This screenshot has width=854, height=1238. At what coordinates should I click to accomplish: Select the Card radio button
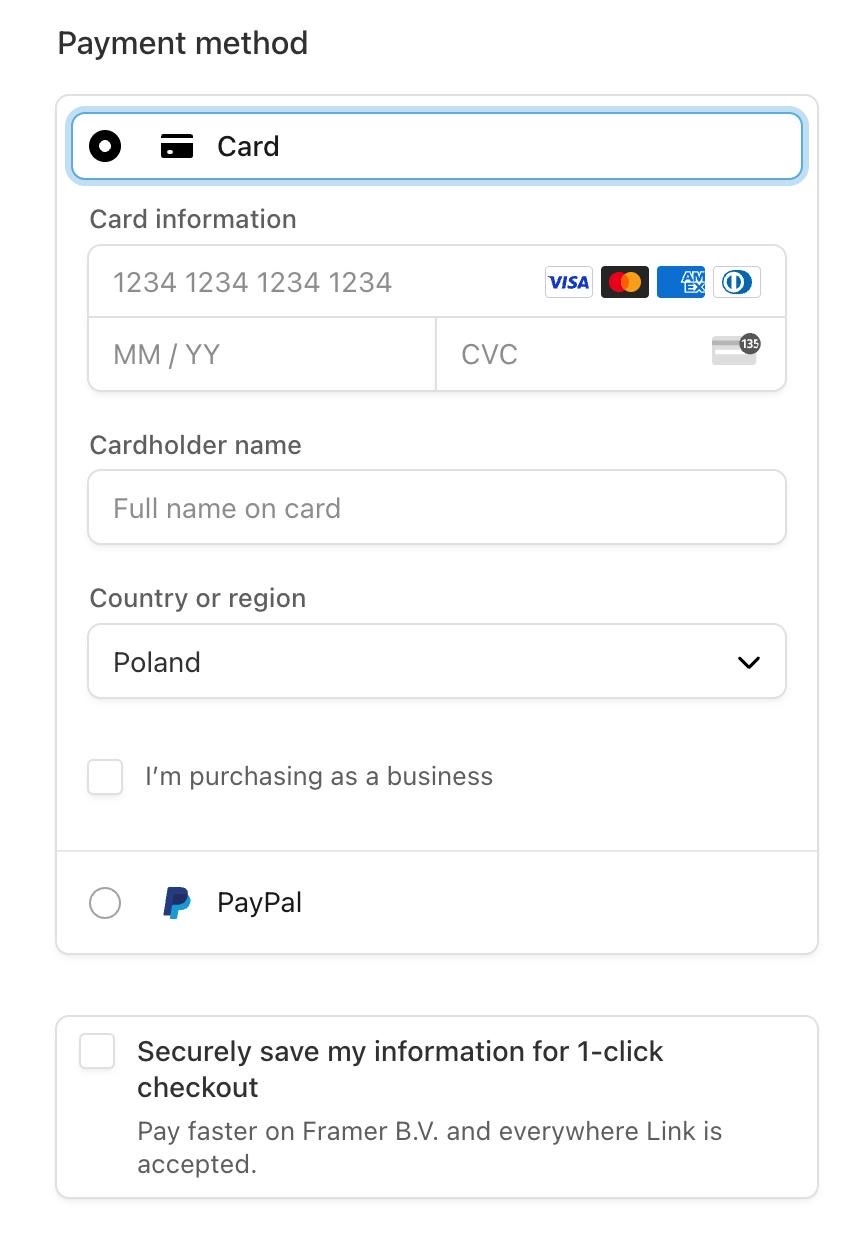pyautogui.click(x=105, y=147)
